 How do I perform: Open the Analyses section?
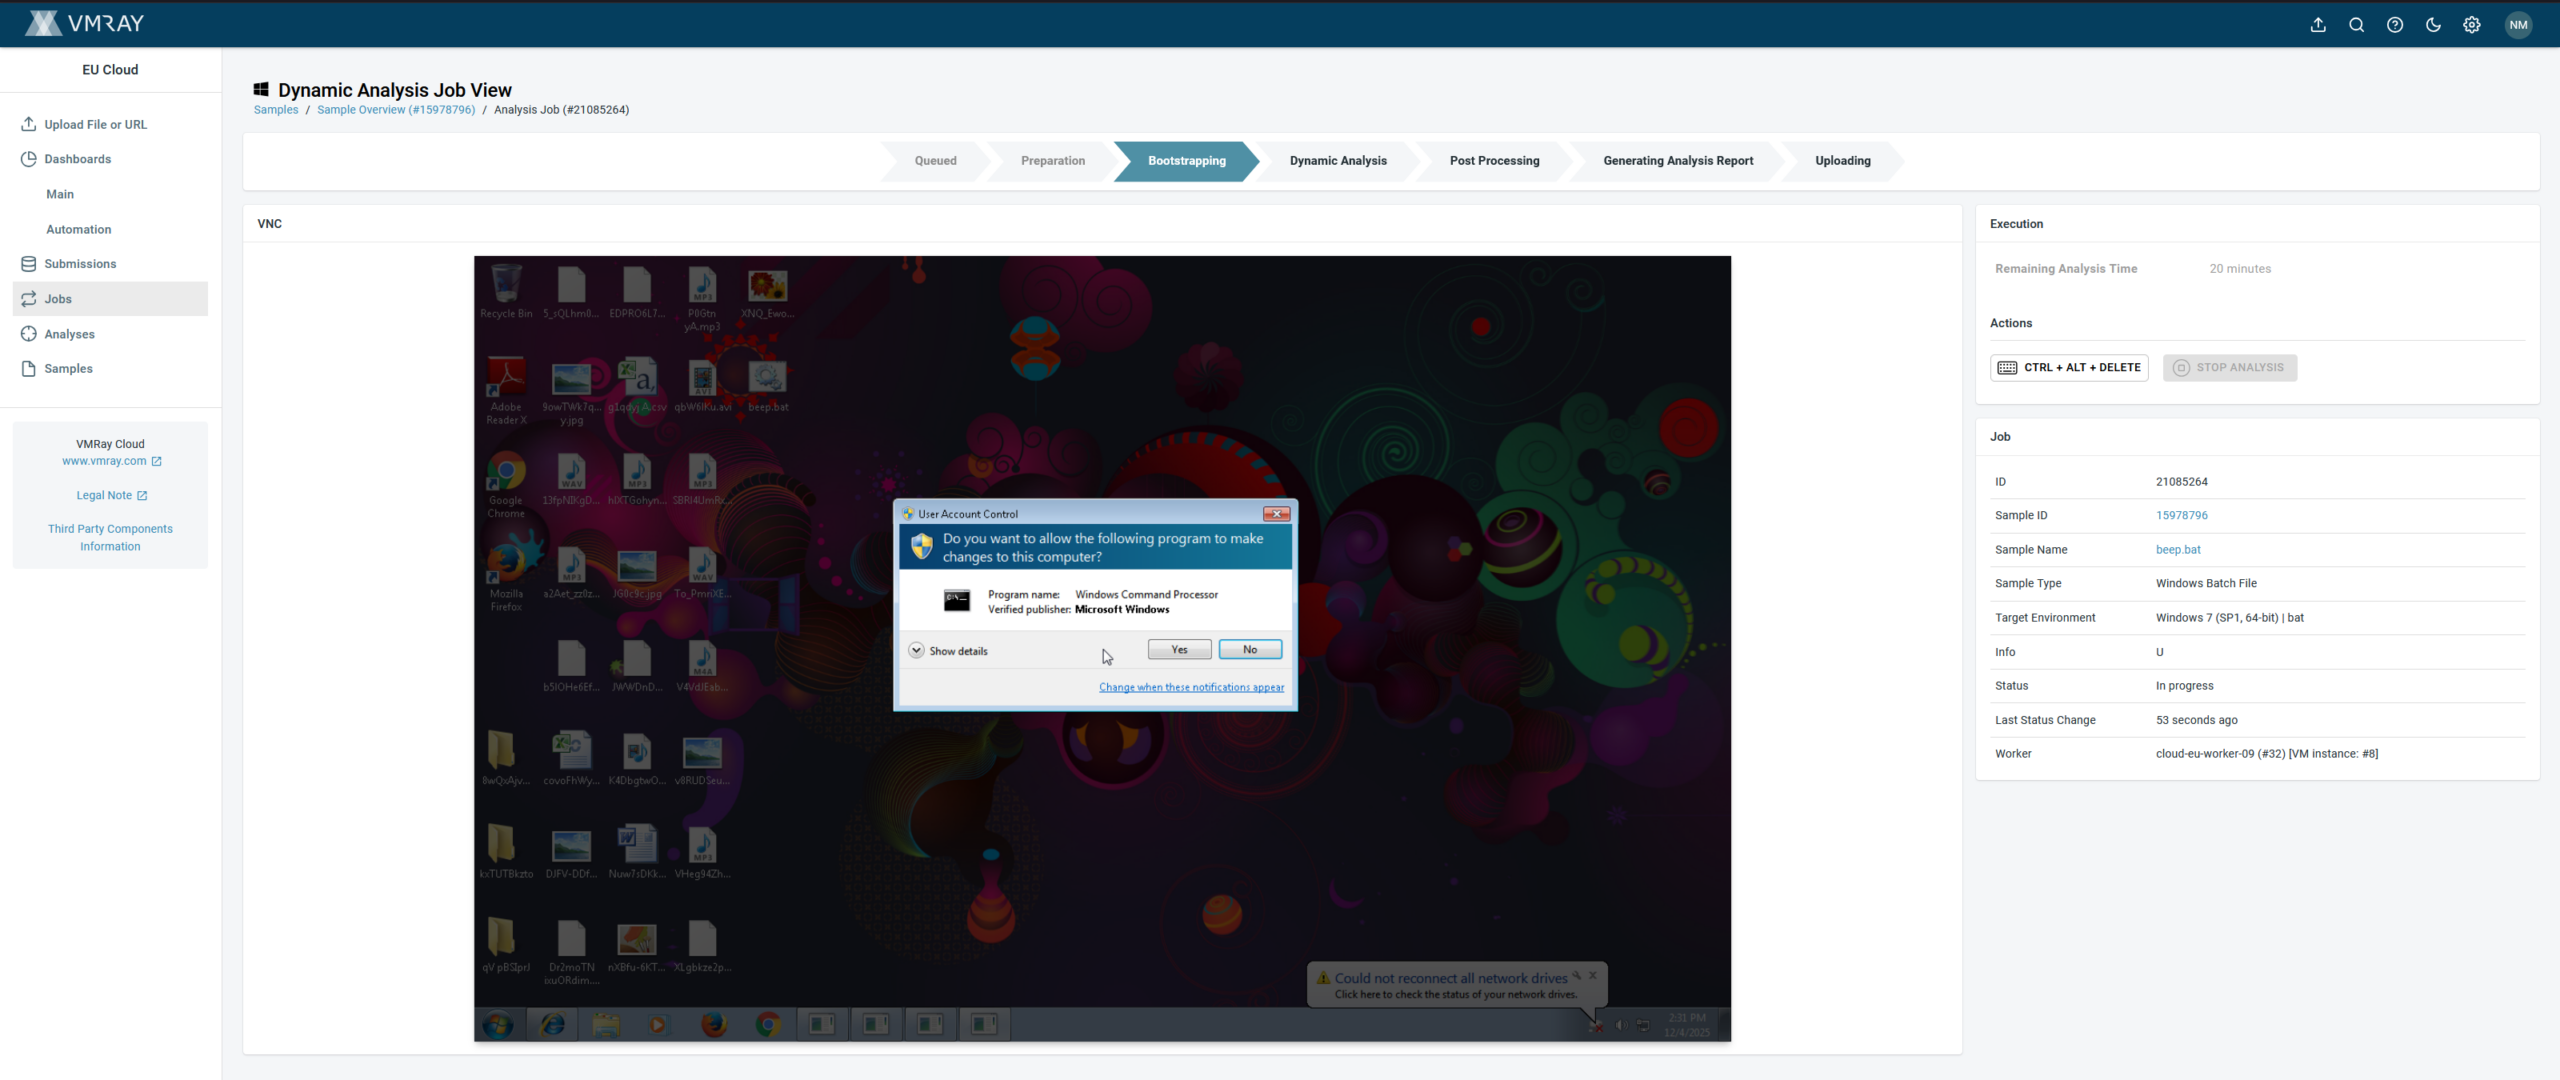[69, 333]
